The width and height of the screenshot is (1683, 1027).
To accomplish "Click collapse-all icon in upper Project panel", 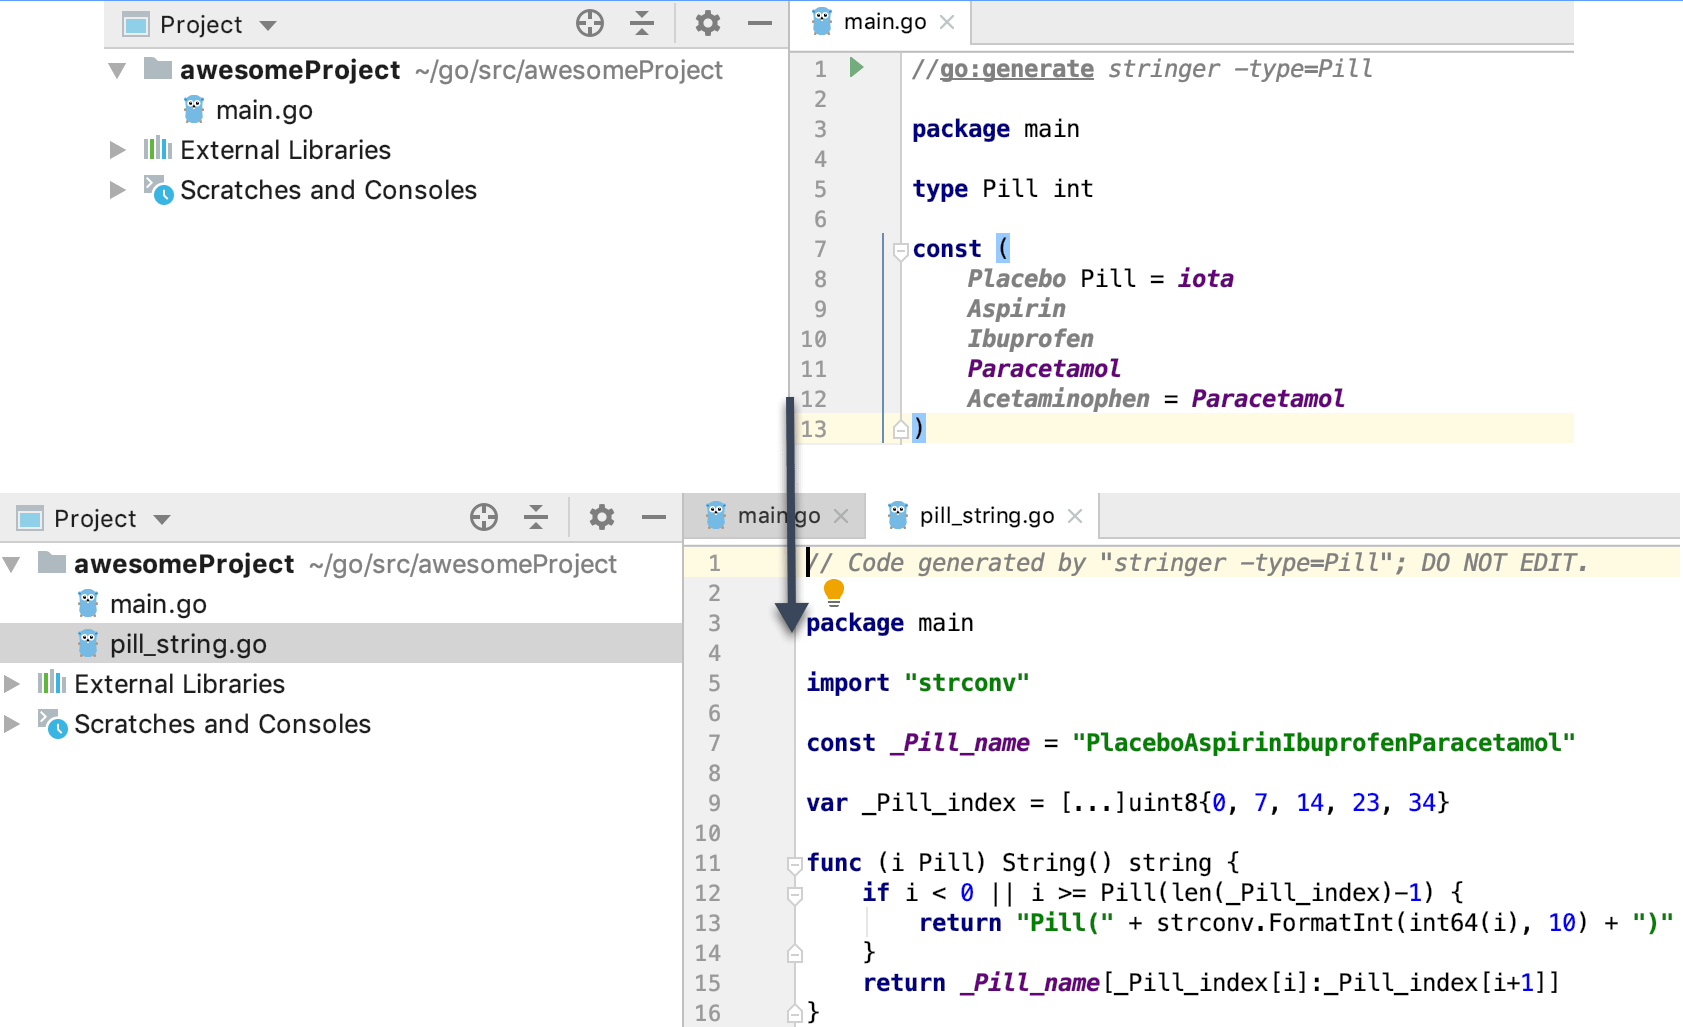I will [642, 23].
